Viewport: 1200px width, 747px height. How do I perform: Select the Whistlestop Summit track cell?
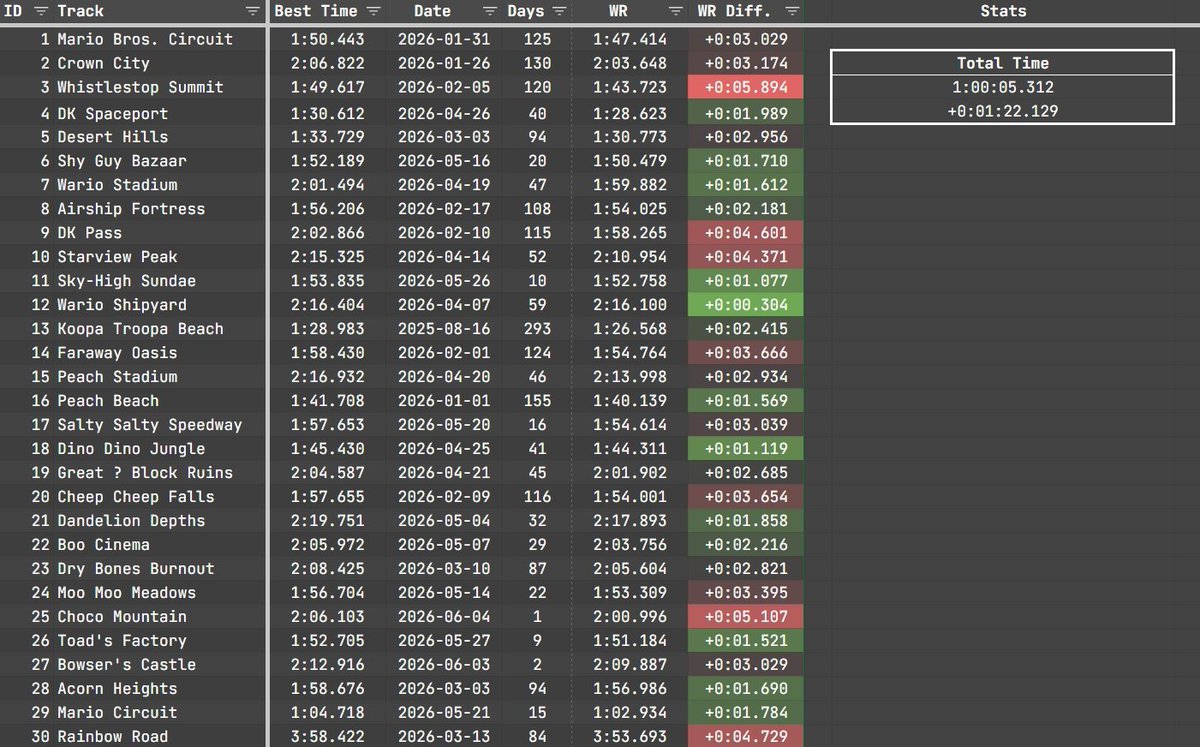[160, 87]
